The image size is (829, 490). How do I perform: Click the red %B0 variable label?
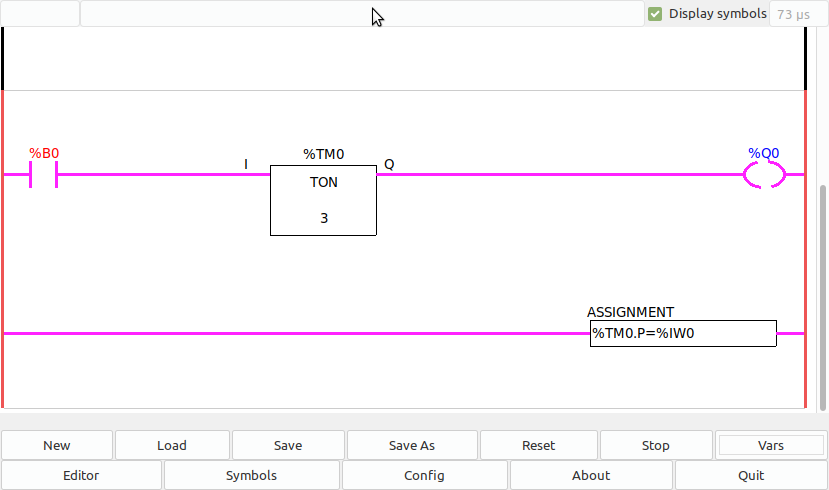click(44, 153)
